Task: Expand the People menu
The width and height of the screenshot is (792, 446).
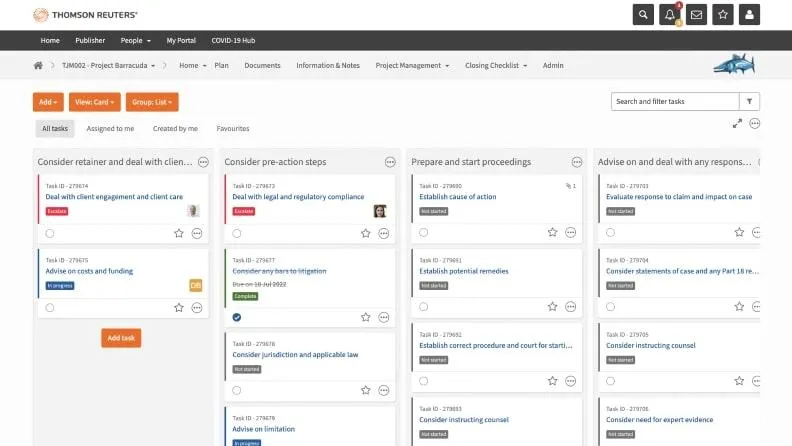Action: 135,40
